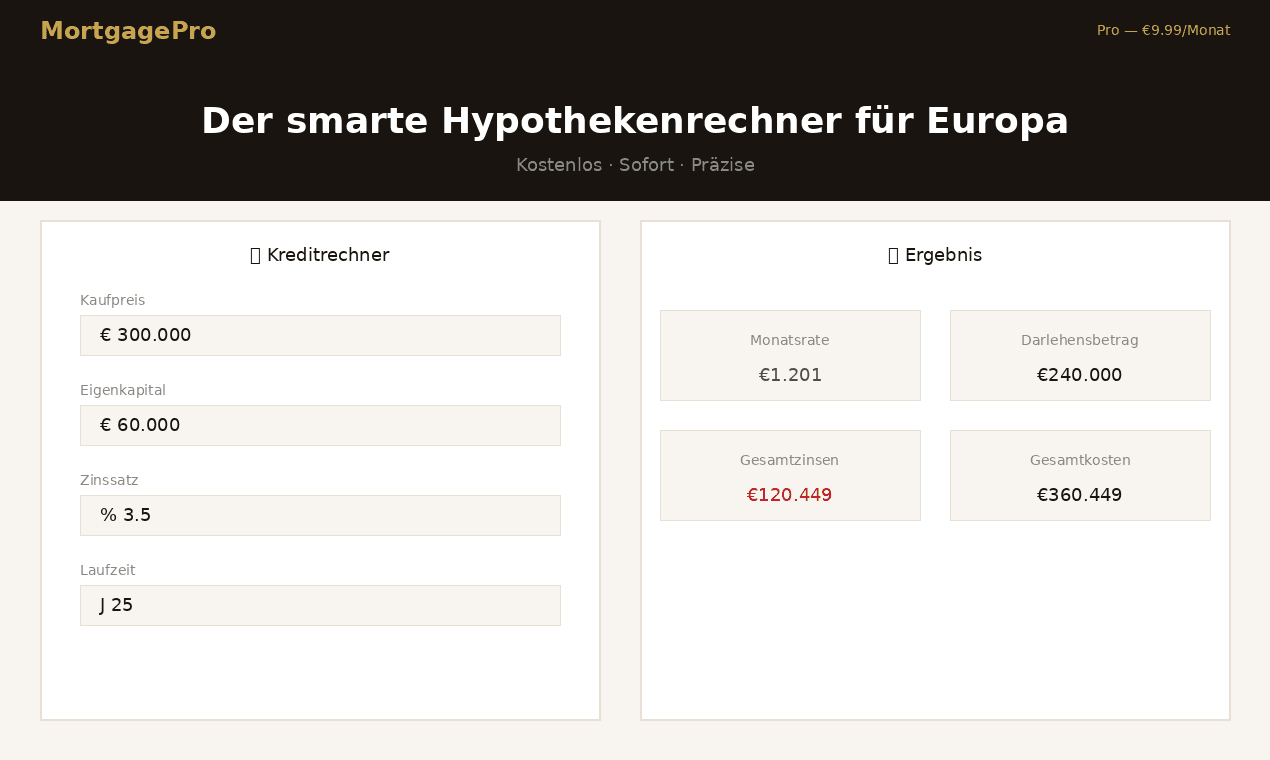This screenshot has width=1270, height=760.
Task: Click the icon beside the Ergebnis heading
Action: pos(892,254)
